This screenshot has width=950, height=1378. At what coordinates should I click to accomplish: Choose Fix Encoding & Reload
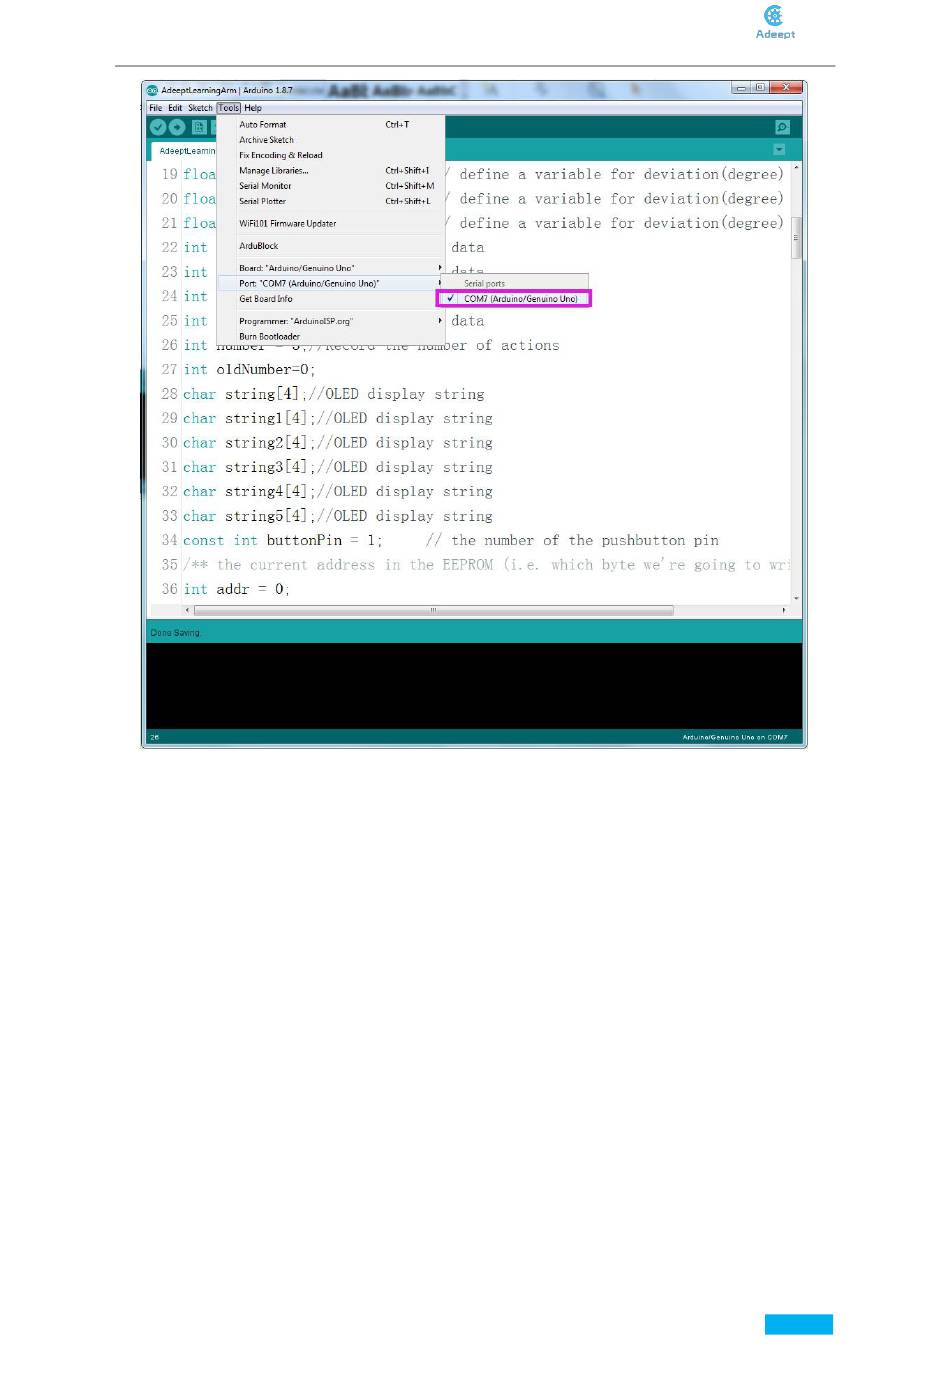click(331, 155)
